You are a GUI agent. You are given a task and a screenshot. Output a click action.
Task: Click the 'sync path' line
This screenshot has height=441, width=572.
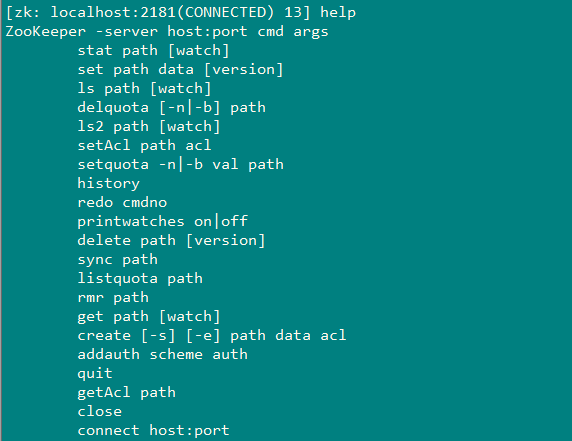click(117, 260)
